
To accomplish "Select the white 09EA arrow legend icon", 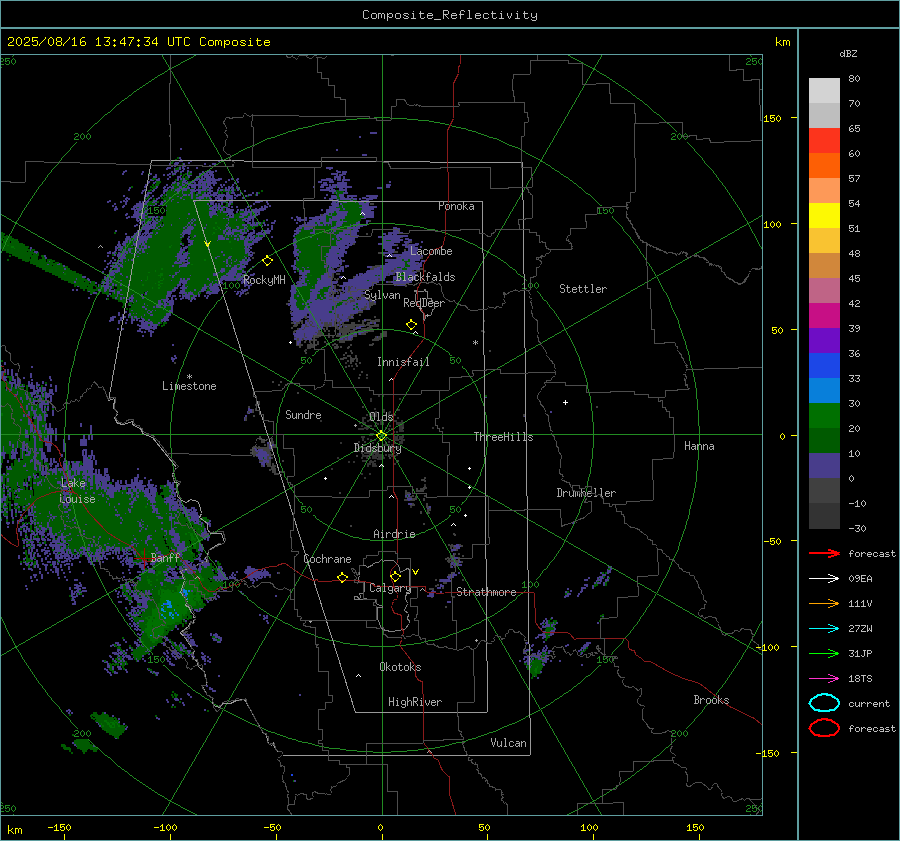I will click(824, 579).
